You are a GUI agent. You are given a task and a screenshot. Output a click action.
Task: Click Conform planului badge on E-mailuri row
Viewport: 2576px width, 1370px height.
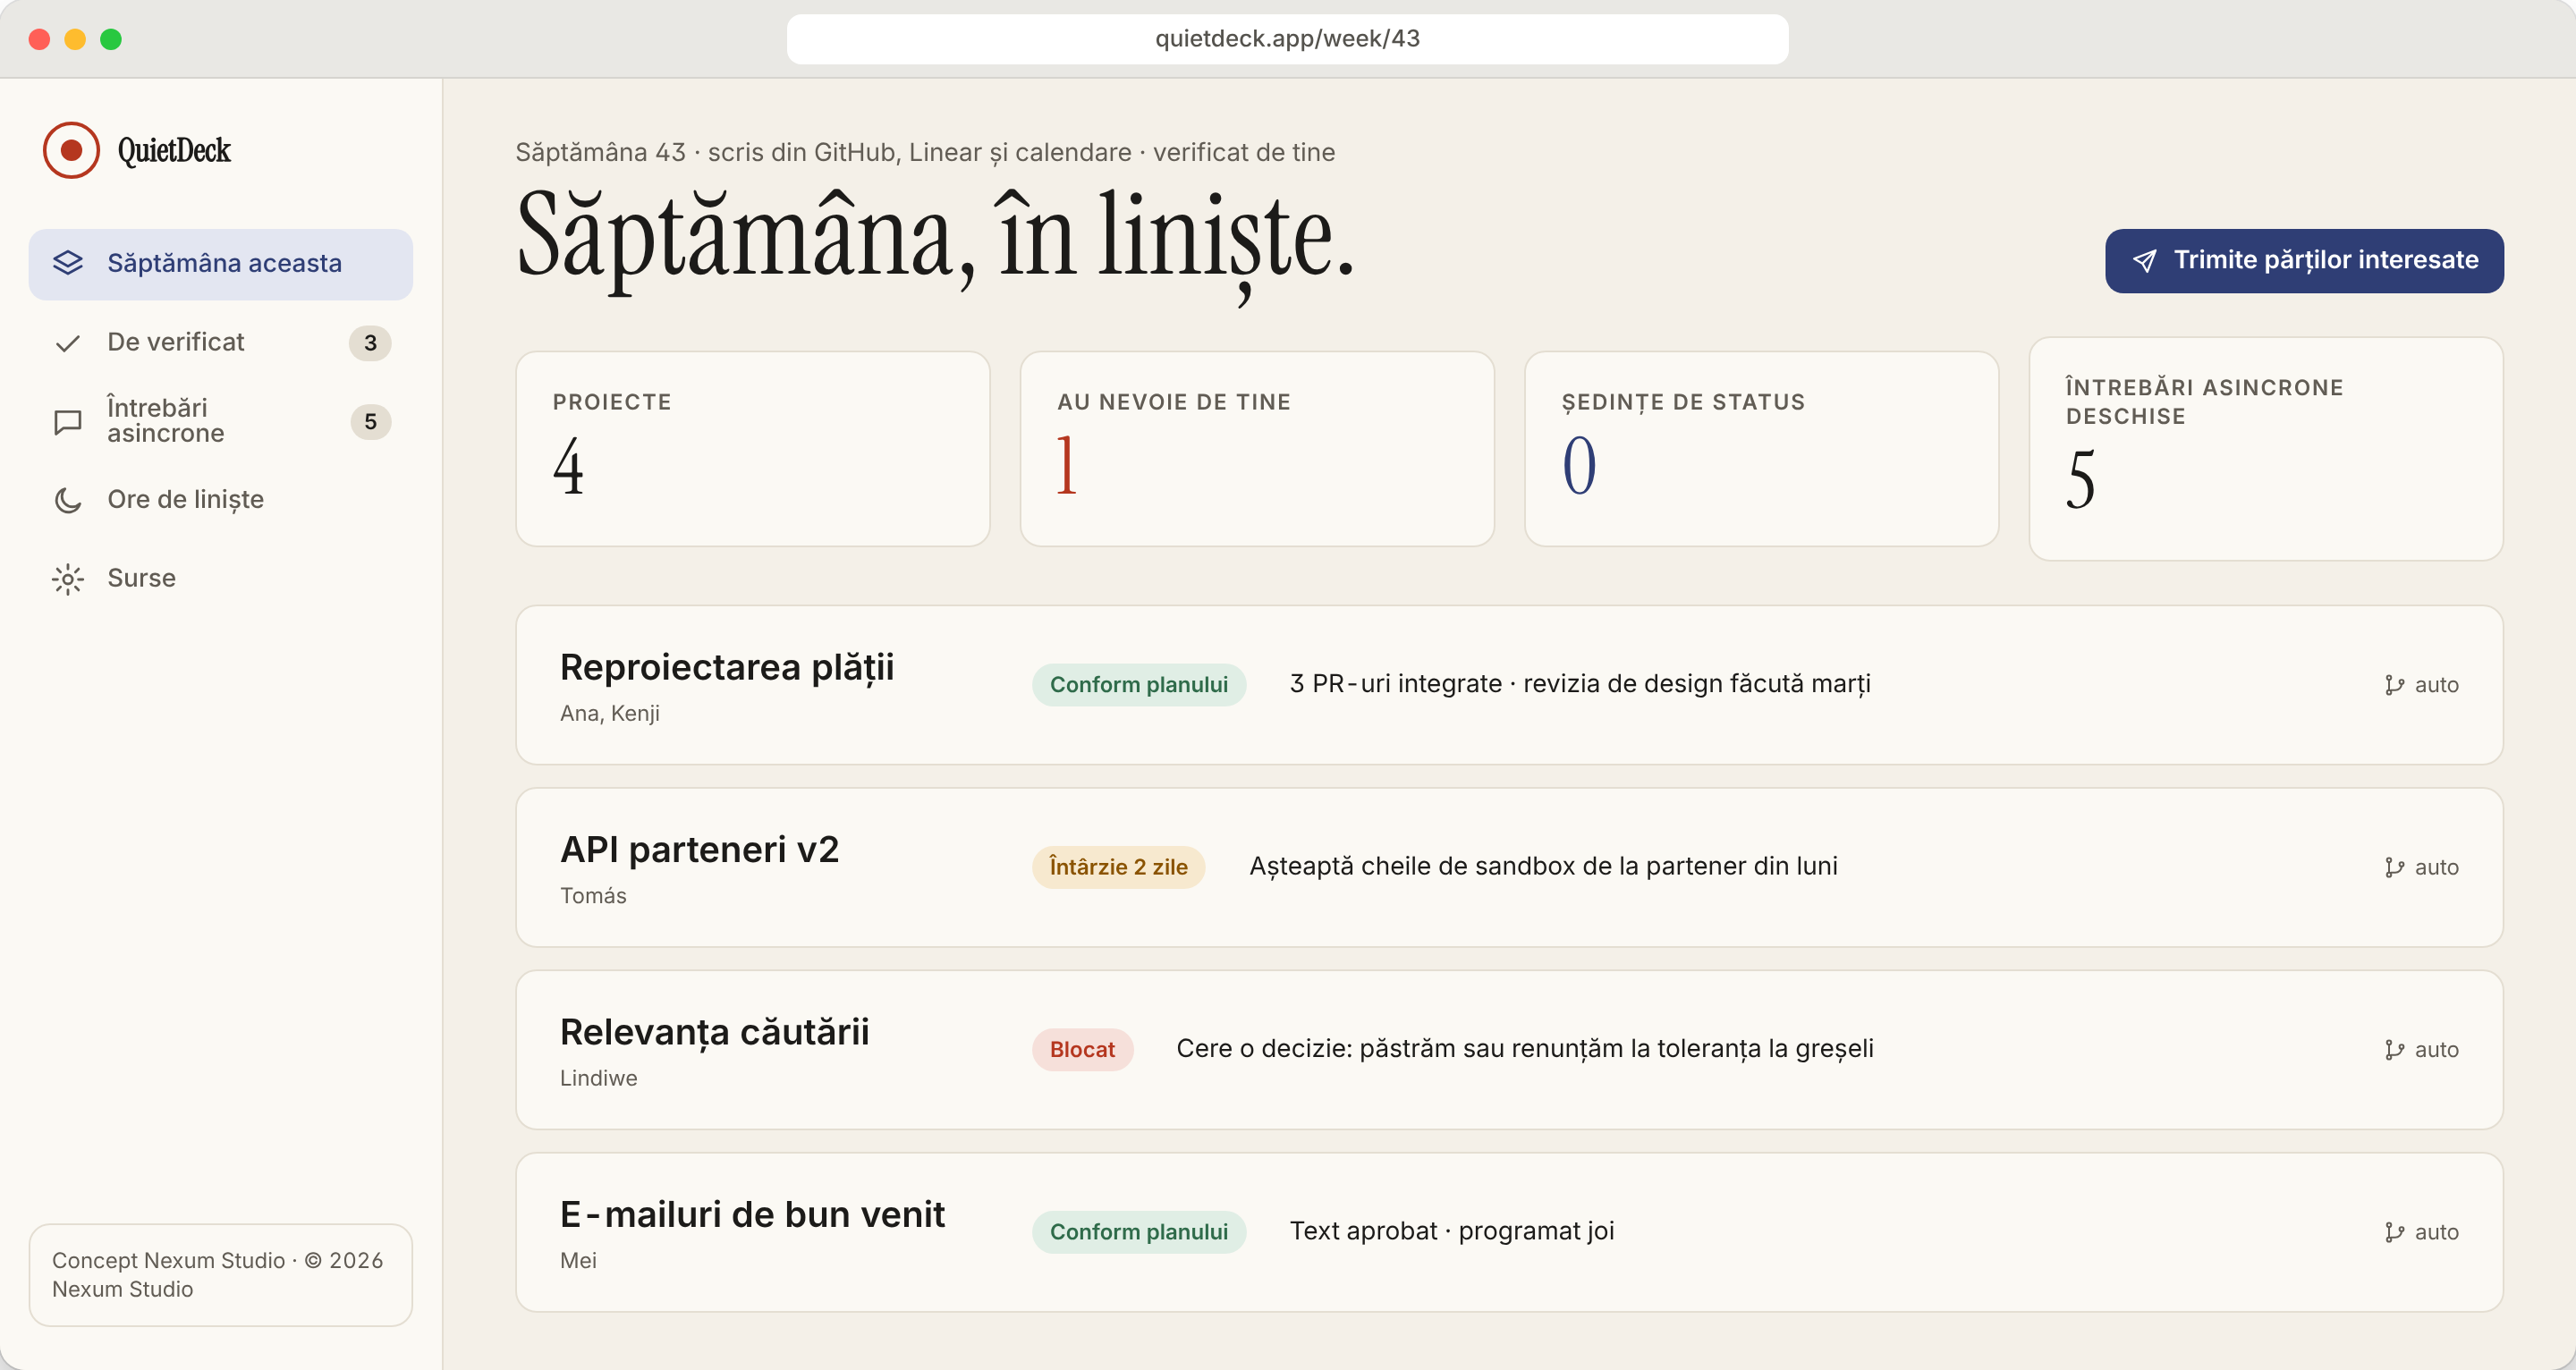click(x=1139, y=1233)
